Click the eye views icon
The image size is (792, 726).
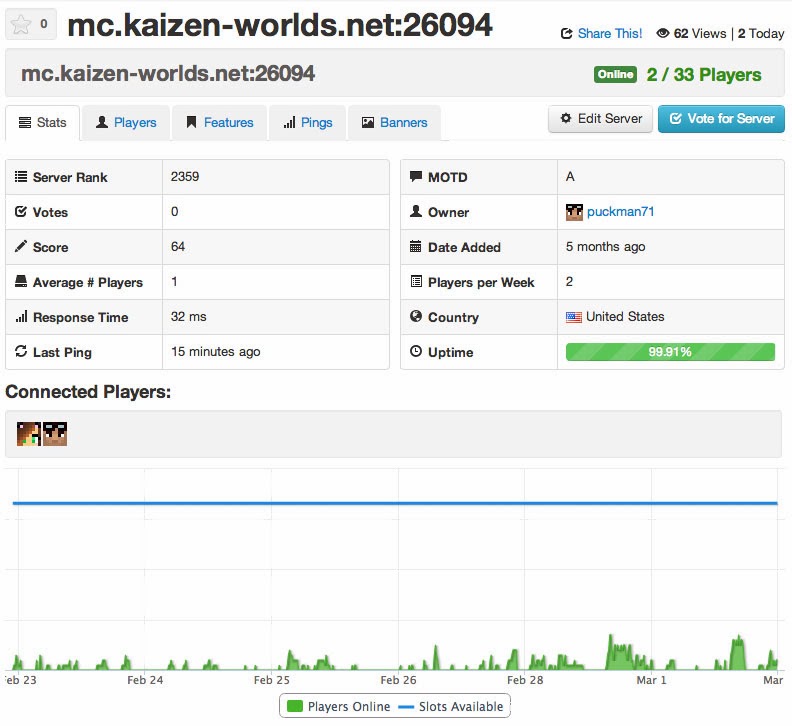point(662,33)
